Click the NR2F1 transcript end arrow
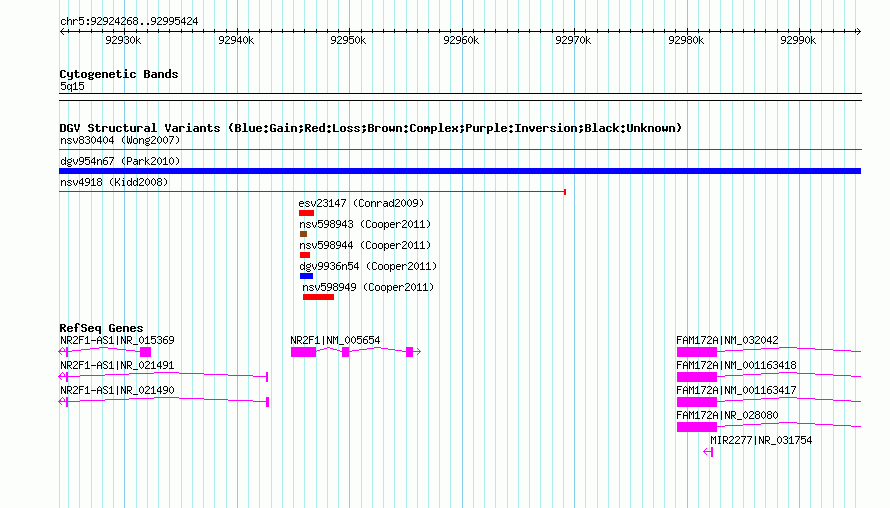Screen dimensions: 890x508 point(417,352)
